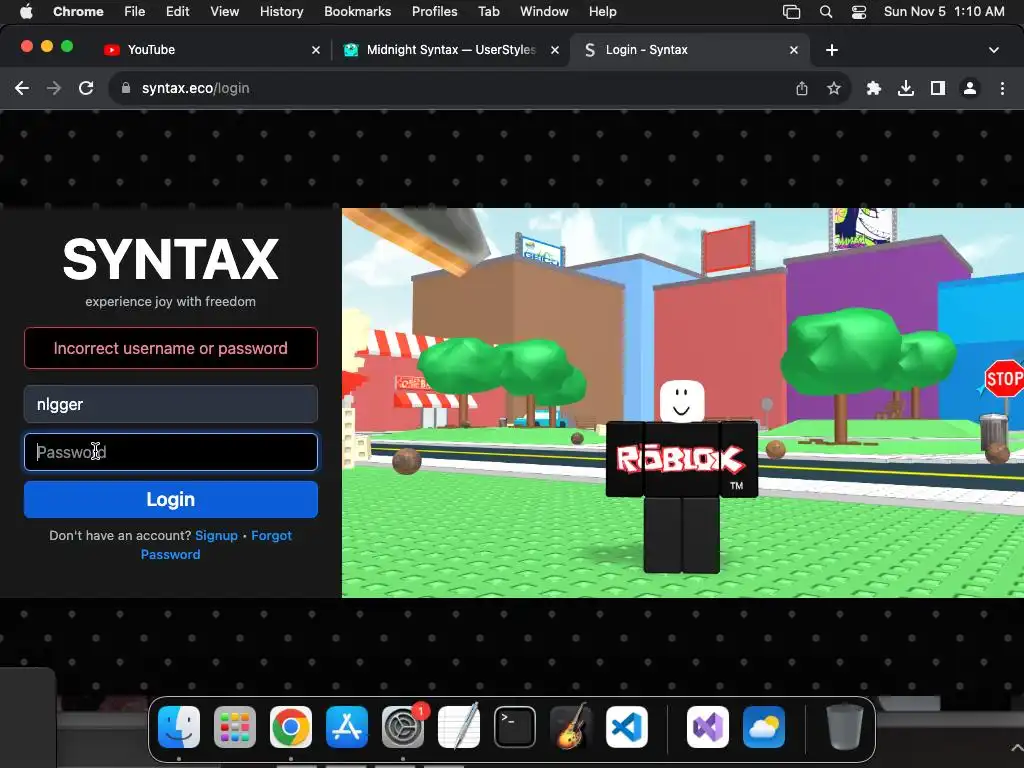Open the Tab menu
This screenshot has width=1024, height=768.
click(488, 11)
